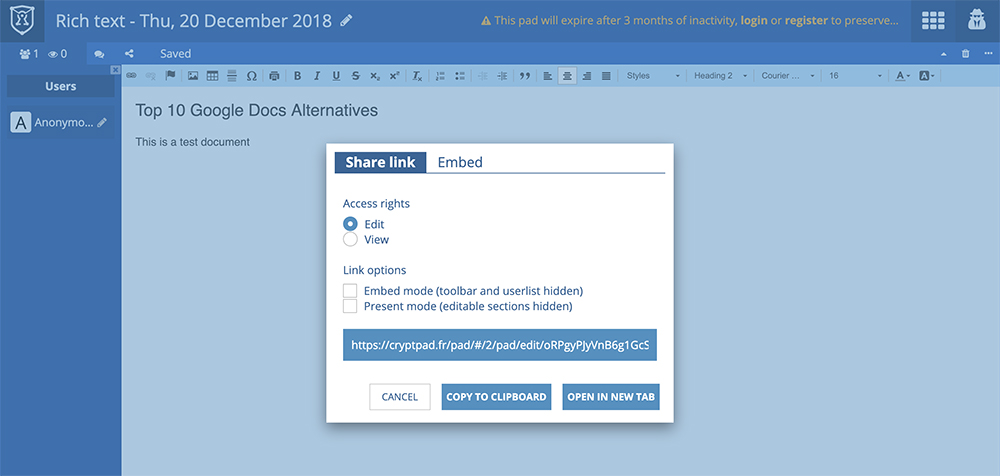Open the Styles dropdown

click(652, 75)
